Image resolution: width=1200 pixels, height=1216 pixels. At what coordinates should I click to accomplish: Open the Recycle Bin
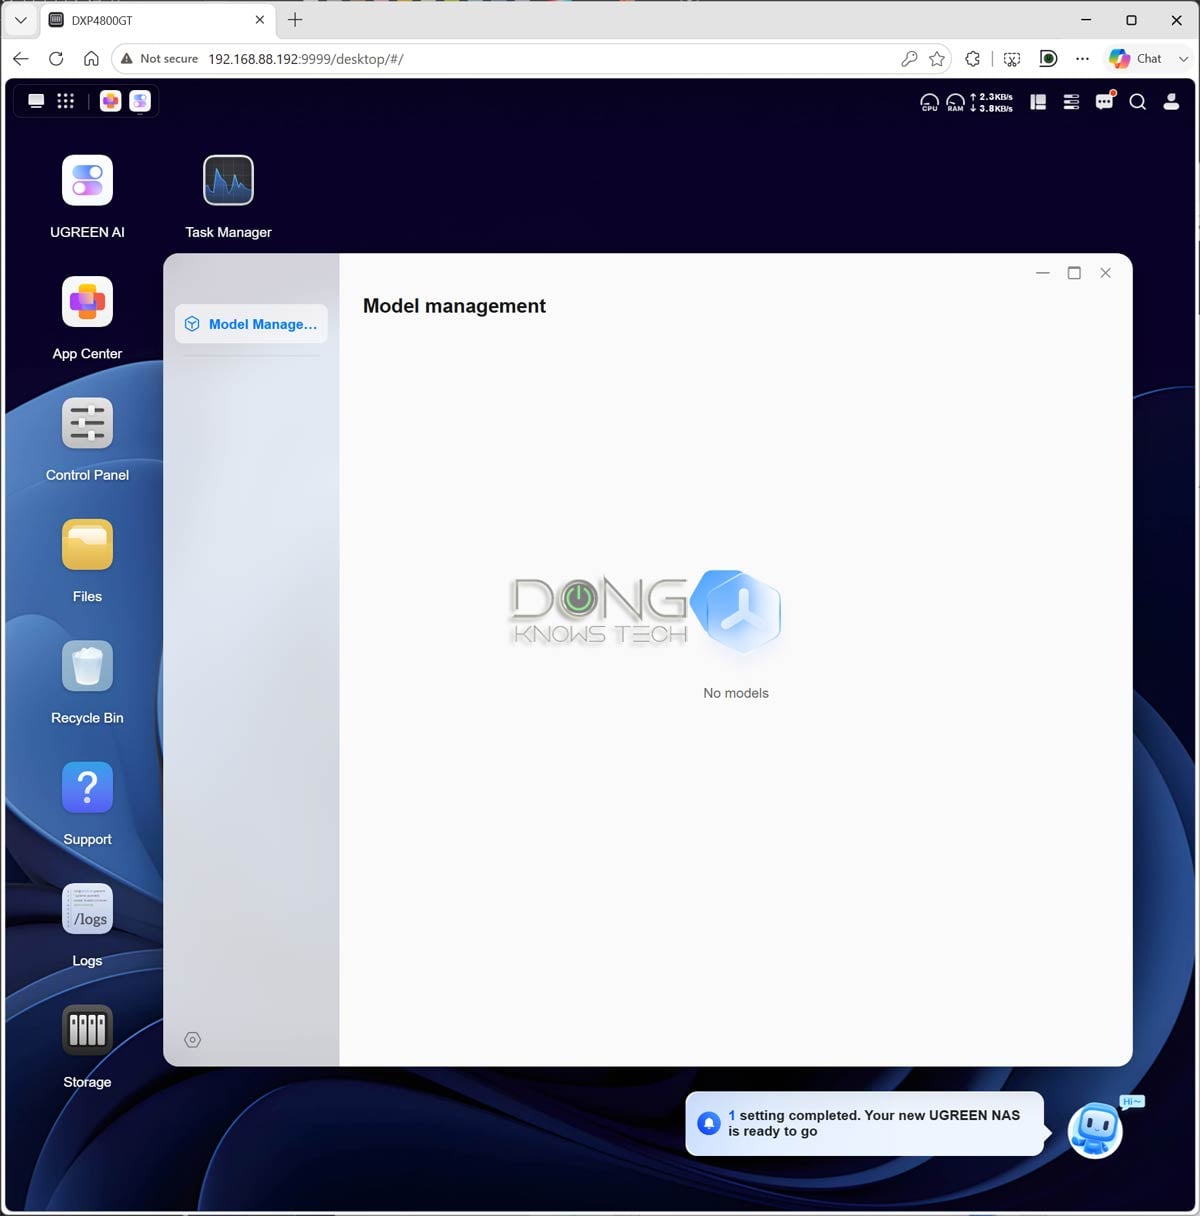pyautogui.click(x=87, y=666)
